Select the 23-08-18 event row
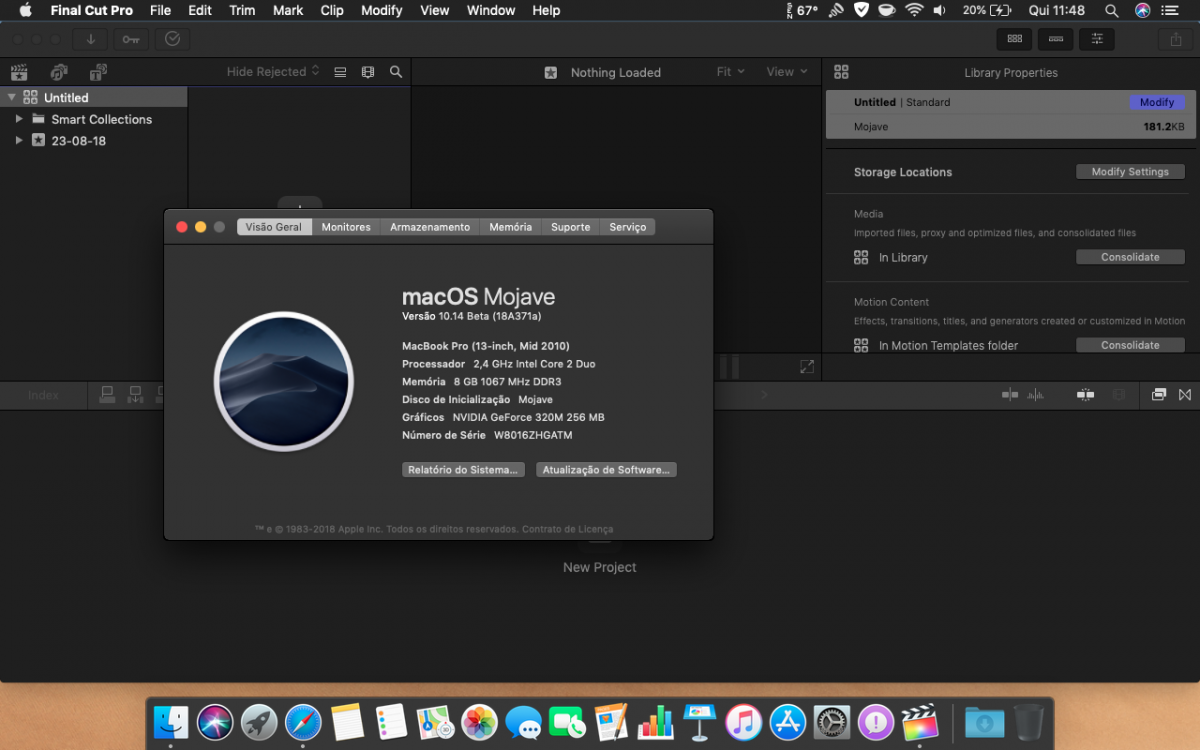This screenshot has height=750, width=1200. tap(94, 141)
